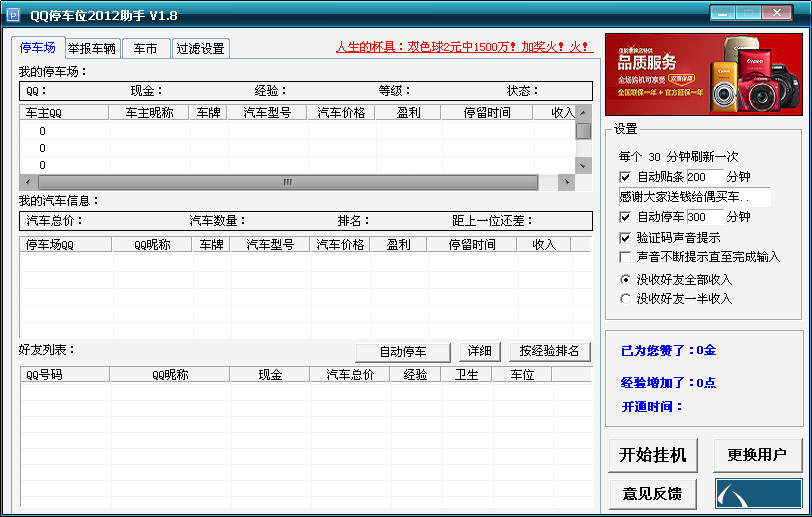This screenshot has width=812, height=517.
Task: Click the right arrow of the parking table's horizontal scrollbar
Action: coord(566,182)
